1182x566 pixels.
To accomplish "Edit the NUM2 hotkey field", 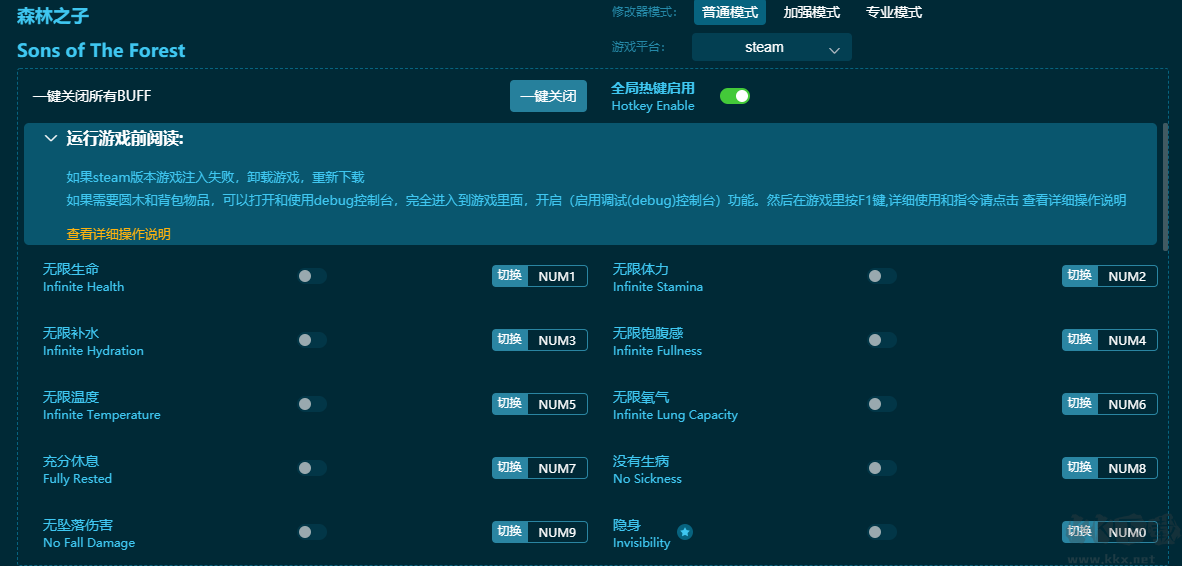I will (x=1127, y=277).
